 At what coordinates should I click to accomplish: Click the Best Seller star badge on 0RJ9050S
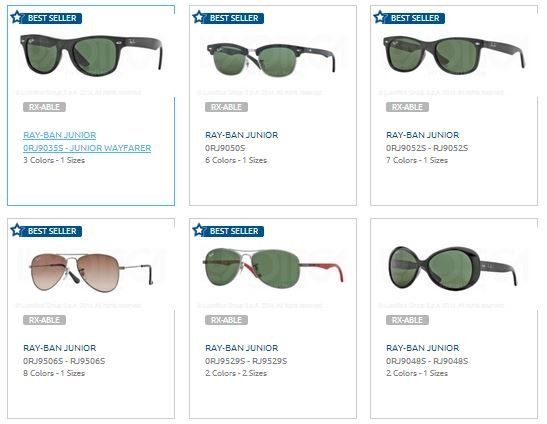click(228, 18)
